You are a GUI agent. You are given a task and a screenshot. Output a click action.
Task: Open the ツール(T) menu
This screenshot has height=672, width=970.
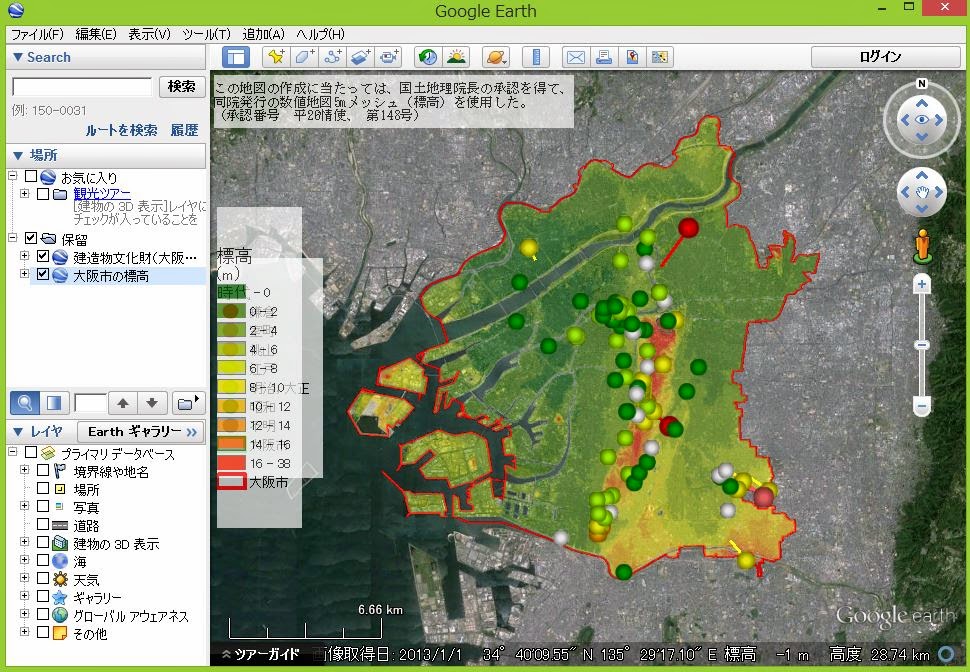206,34
